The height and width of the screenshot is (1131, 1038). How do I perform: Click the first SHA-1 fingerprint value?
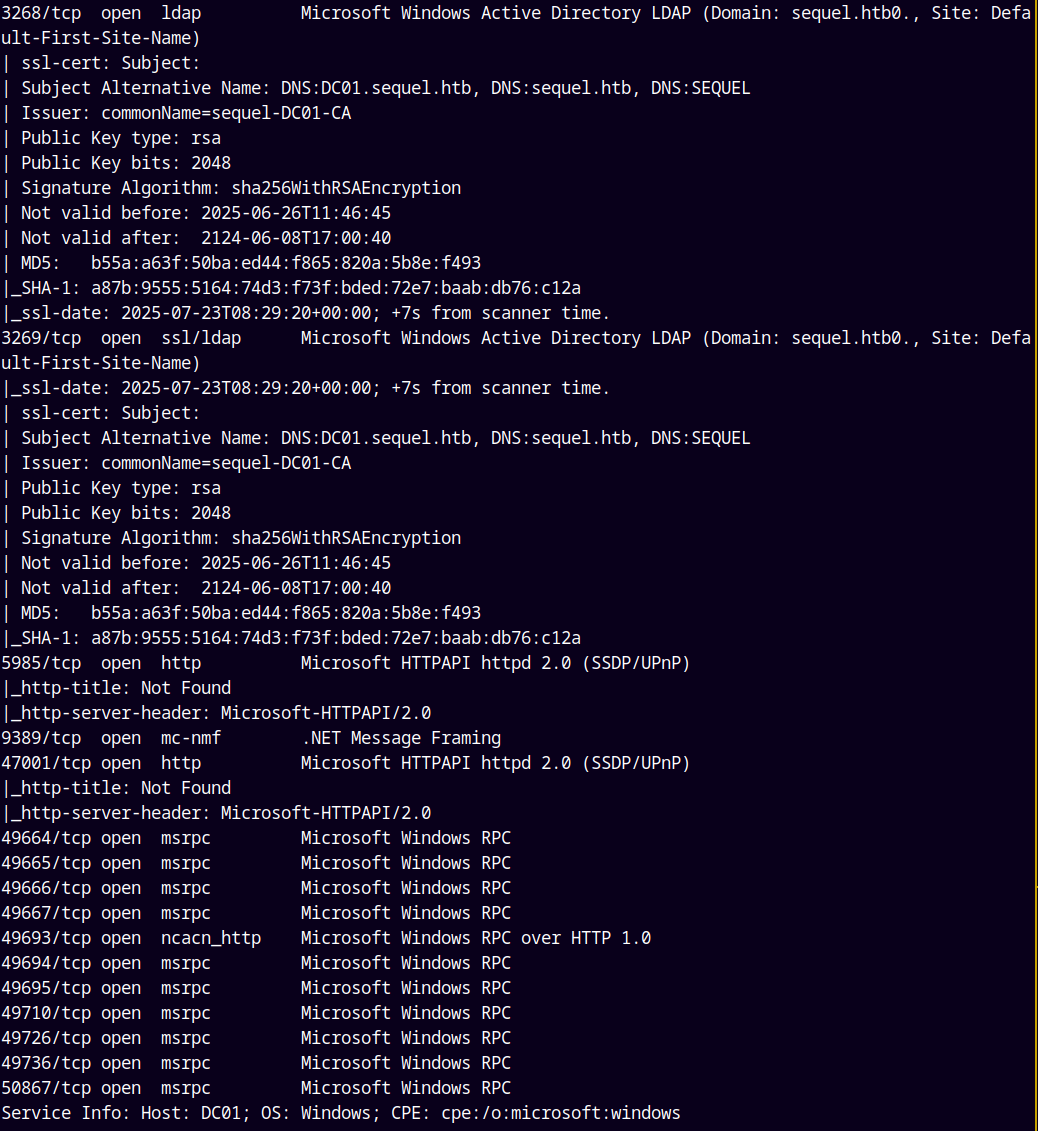(x=336, y=288)
